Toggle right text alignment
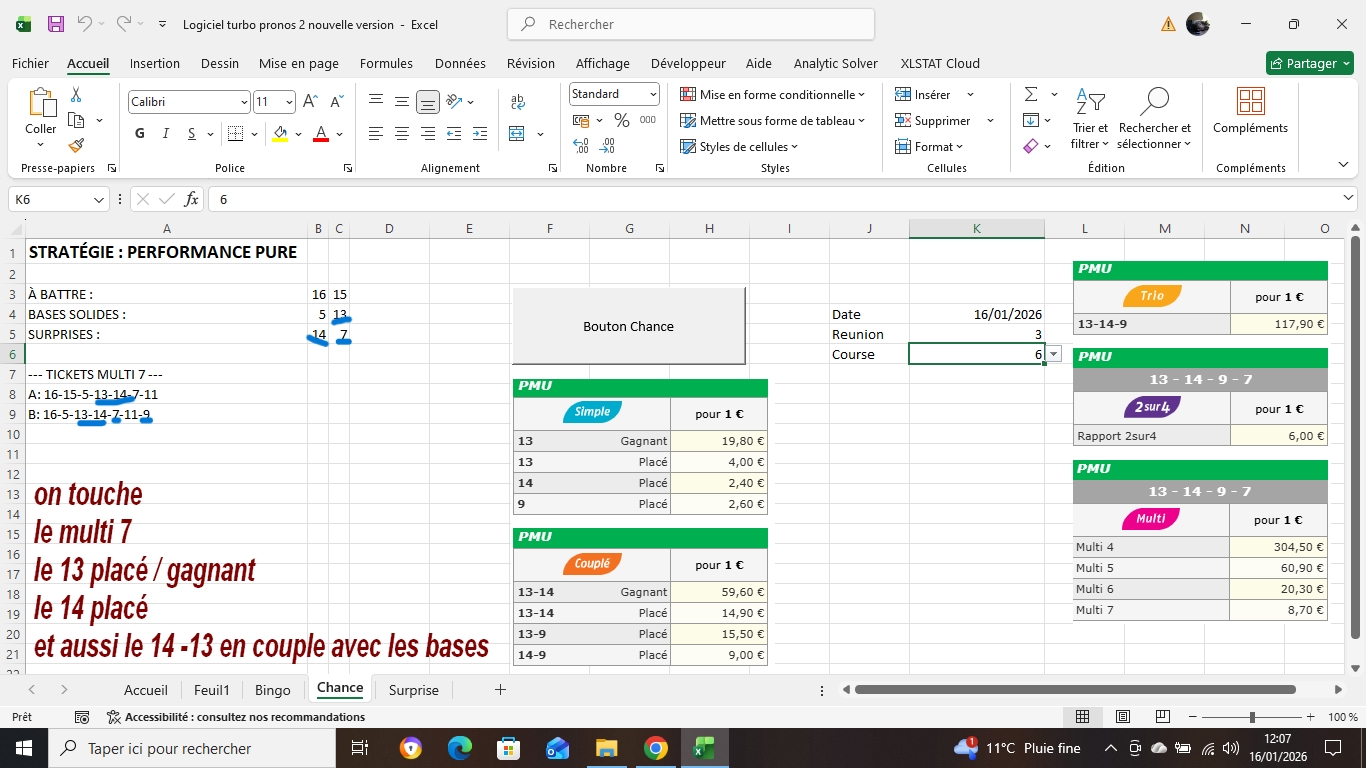The image size is (1366, 768). point(428,134)
